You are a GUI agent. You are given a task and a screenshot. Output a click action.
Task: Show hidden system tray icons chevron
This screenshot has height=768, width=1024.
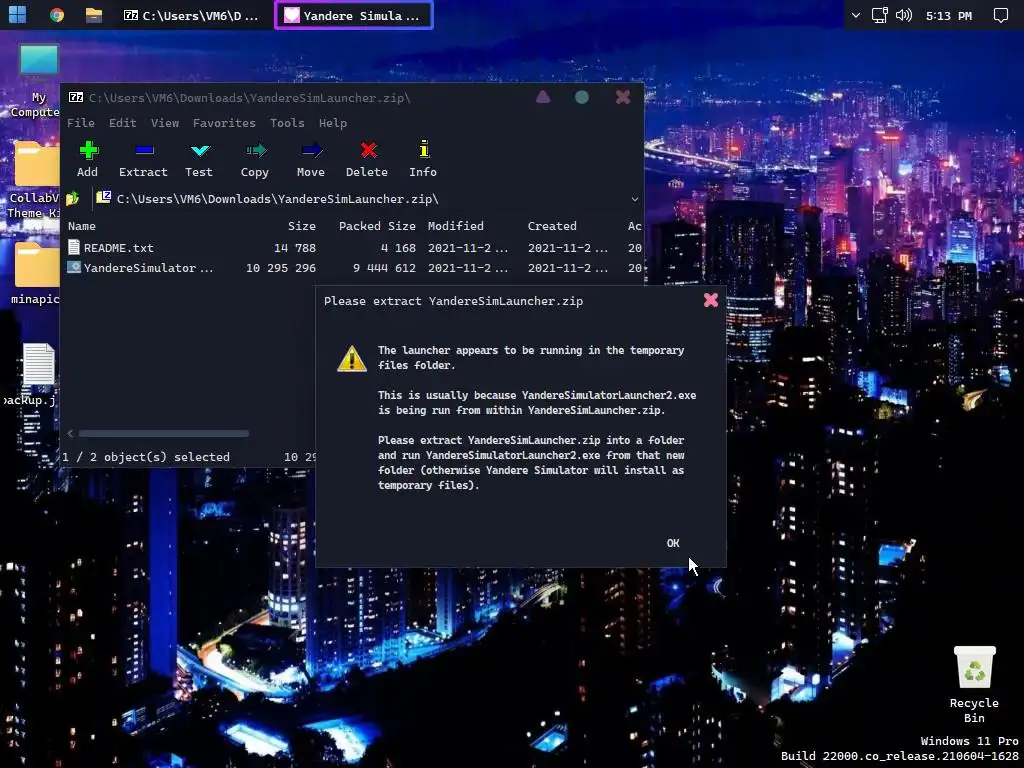pyautogui.click(x=856, y=15)
